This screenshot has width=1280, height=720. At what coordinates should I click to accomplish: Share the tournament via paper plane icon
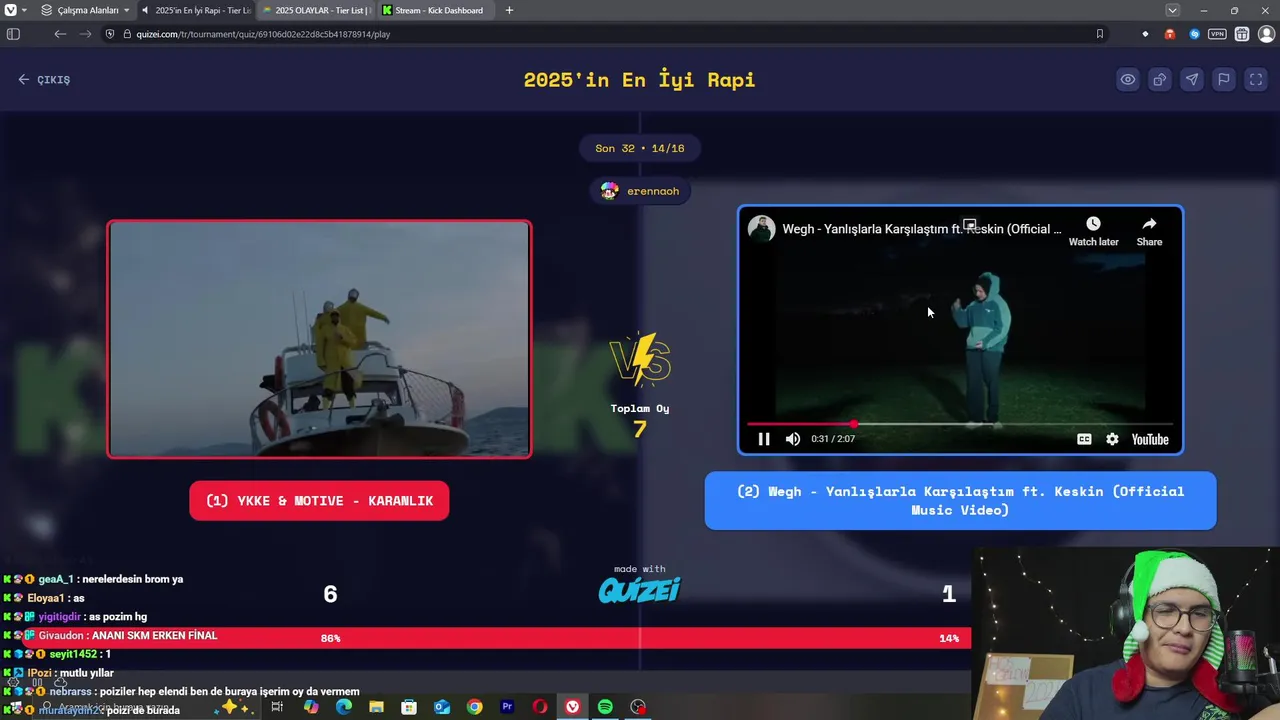(x=1192, y=80)
